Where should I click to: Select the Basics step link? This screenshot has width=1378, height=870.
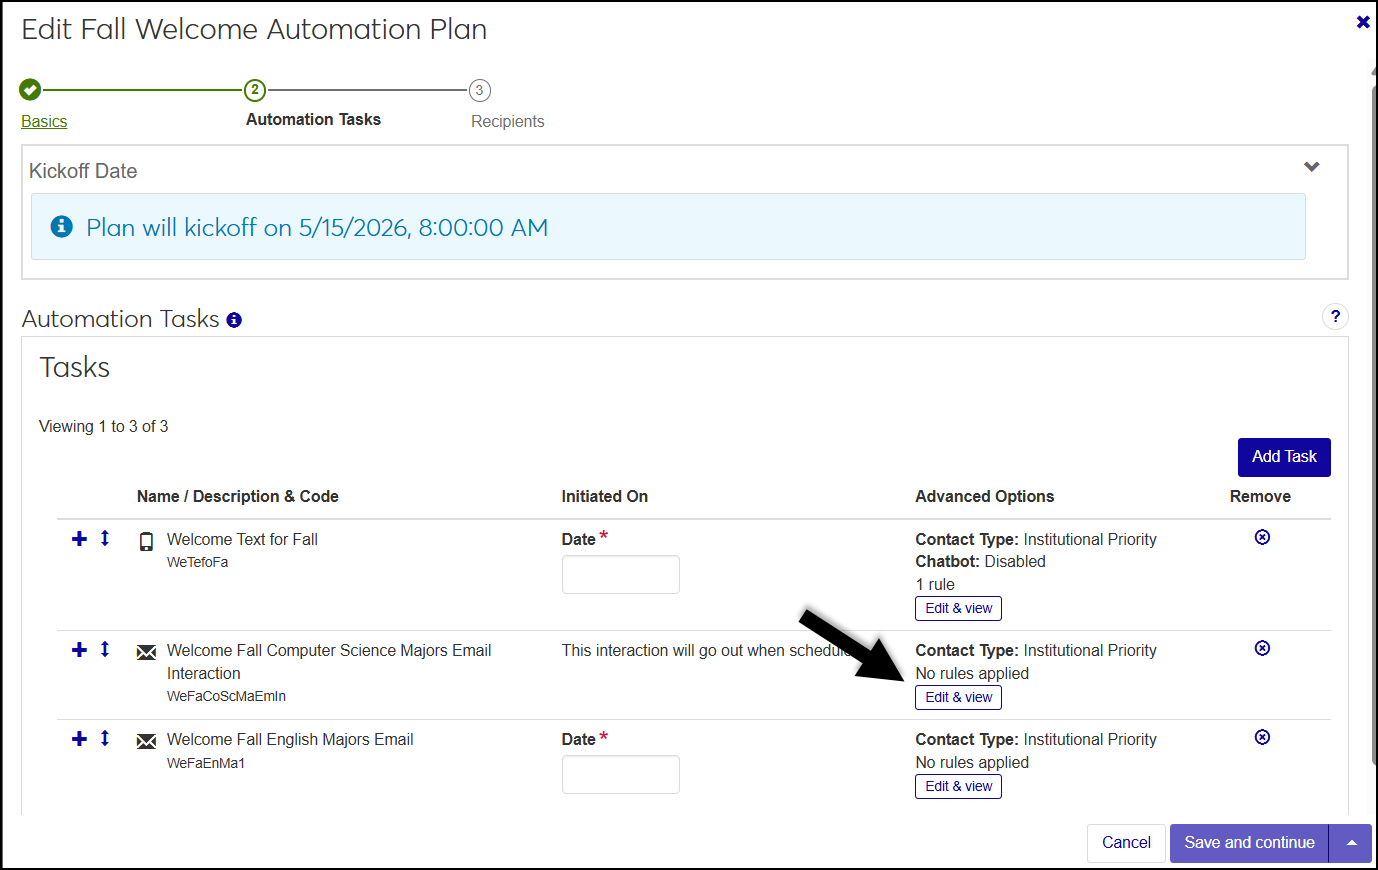coord(43,121)
